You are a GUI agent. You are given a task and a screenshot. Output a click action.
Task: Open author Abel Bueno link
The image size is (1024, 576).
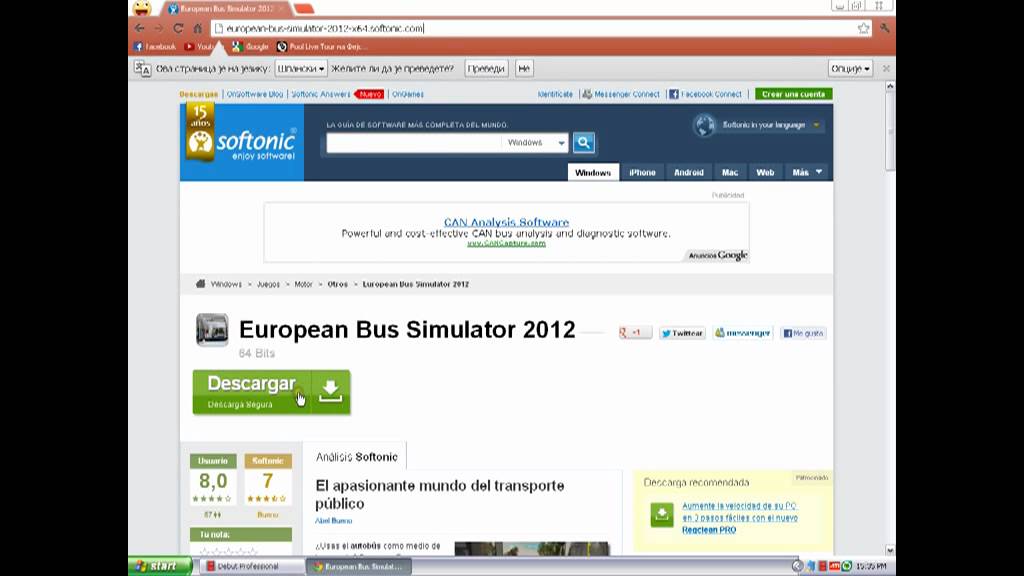[334, 520]
